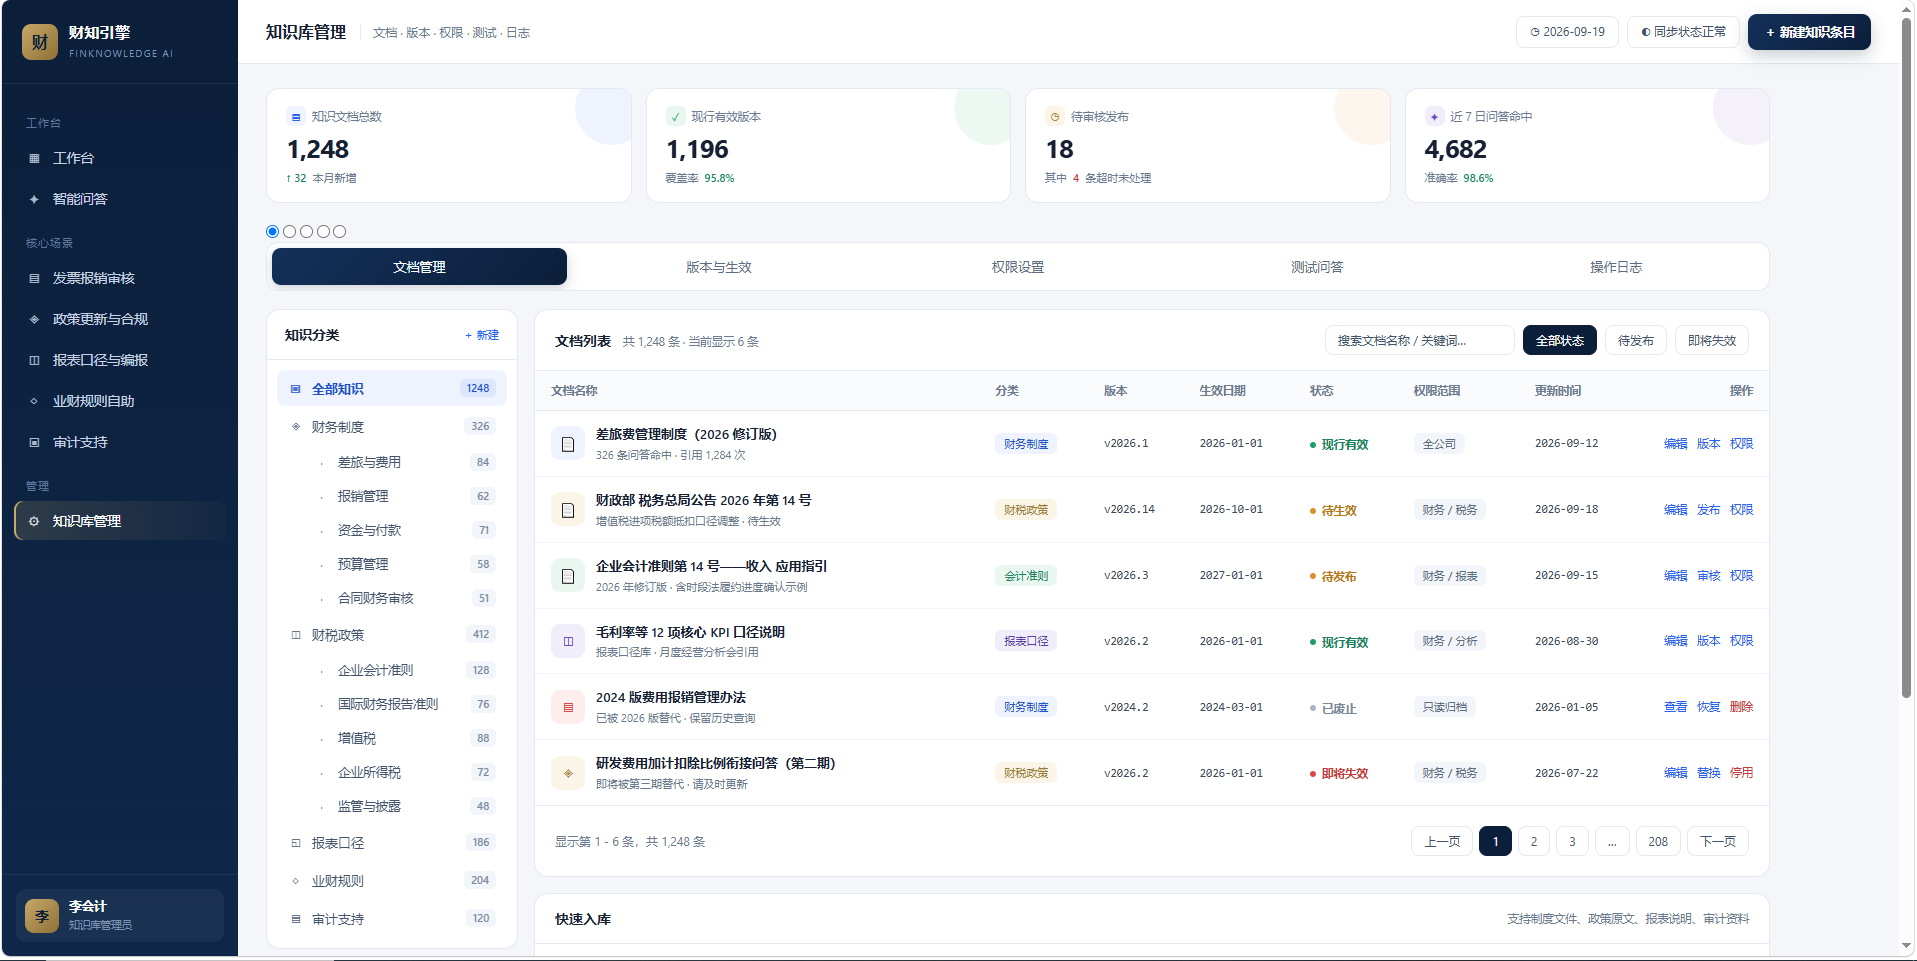1917x961 pixels.
Task: Click document icon for 财政部 税务总局公告 row
Action: (568, 510)
